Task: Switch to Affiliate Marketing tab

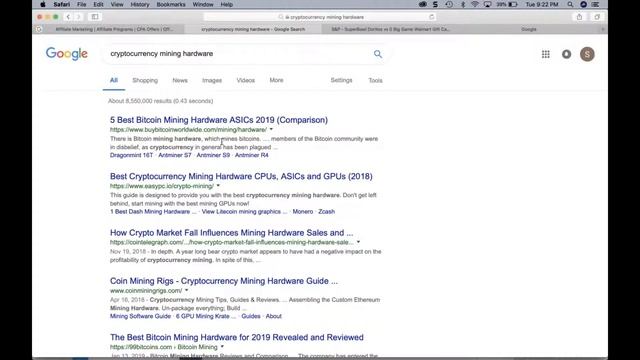Action: pos(114,29)
